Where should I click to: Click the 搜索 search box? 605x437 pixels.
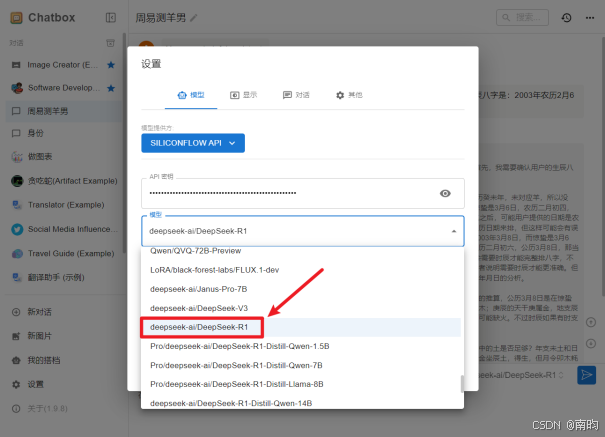tap(522, 18)
